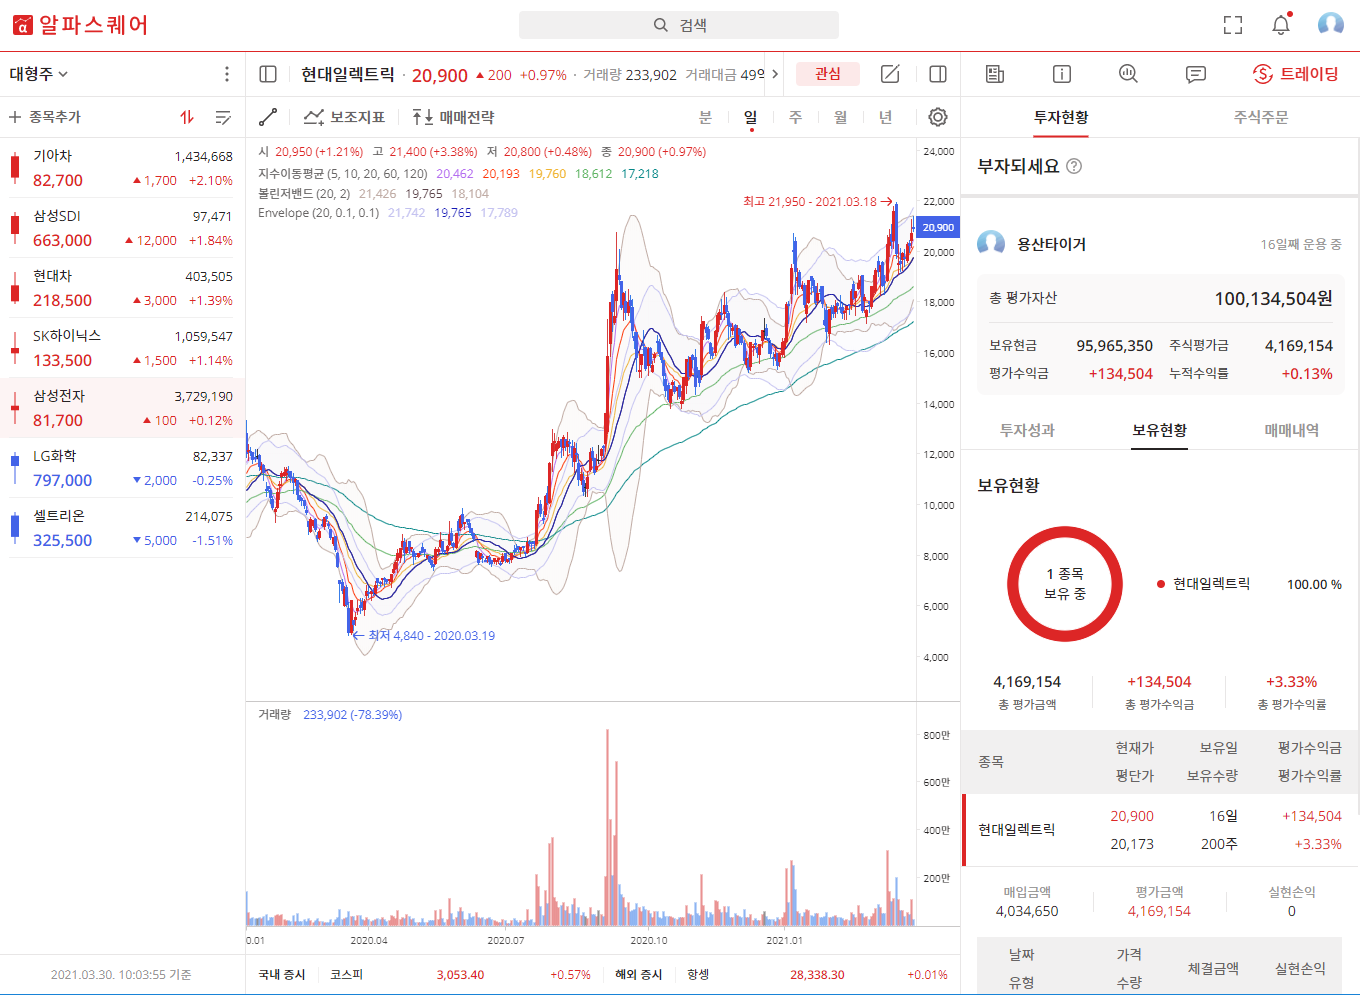
Task: Click the 코스피 index ticker
Action: [x=459, y=974]
